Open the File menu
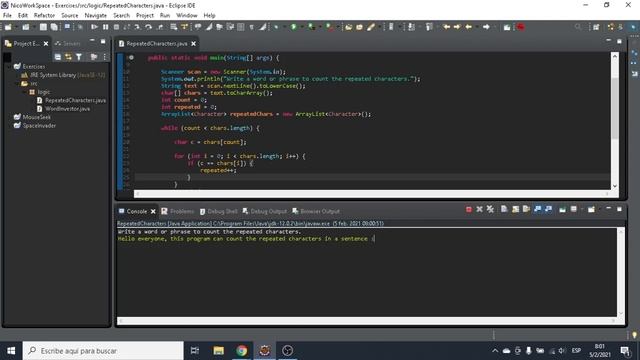Screen dimensions: 640x360 [7, 16]
